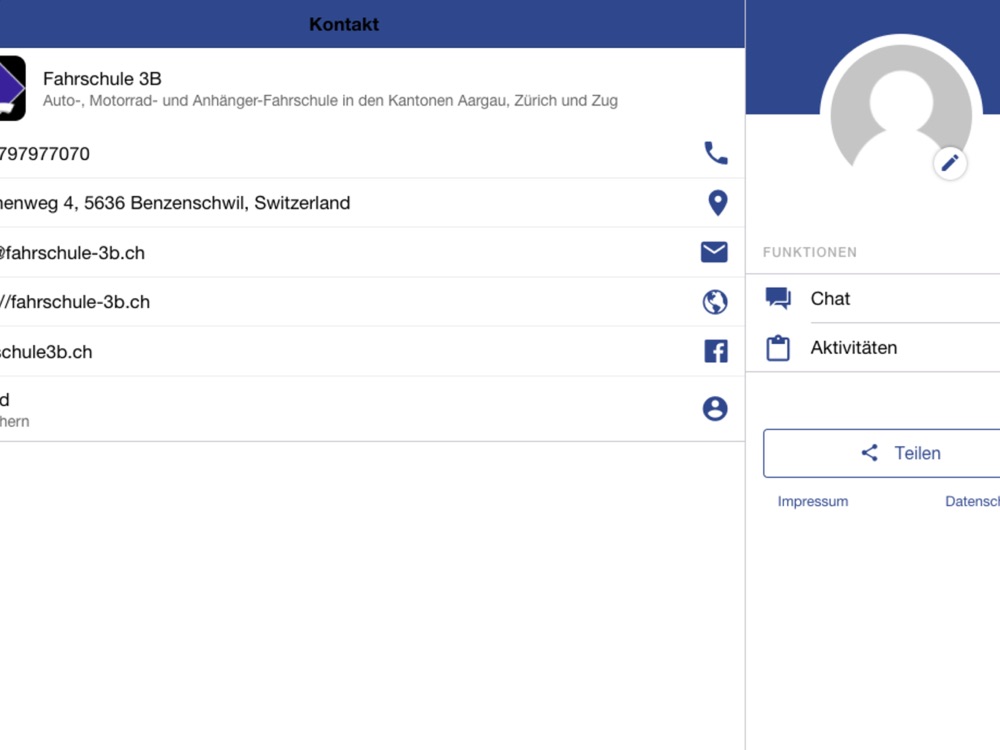
Task: Open the website globe icon
Action: point(715,302)
